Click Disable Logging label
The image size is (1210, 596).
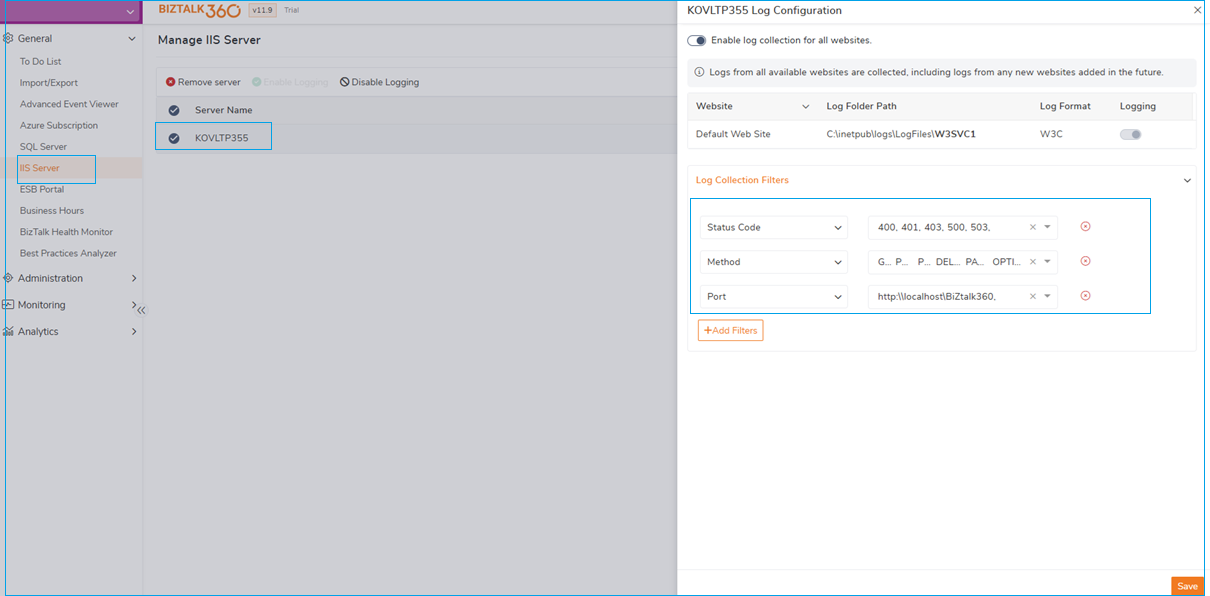[385, 82]
